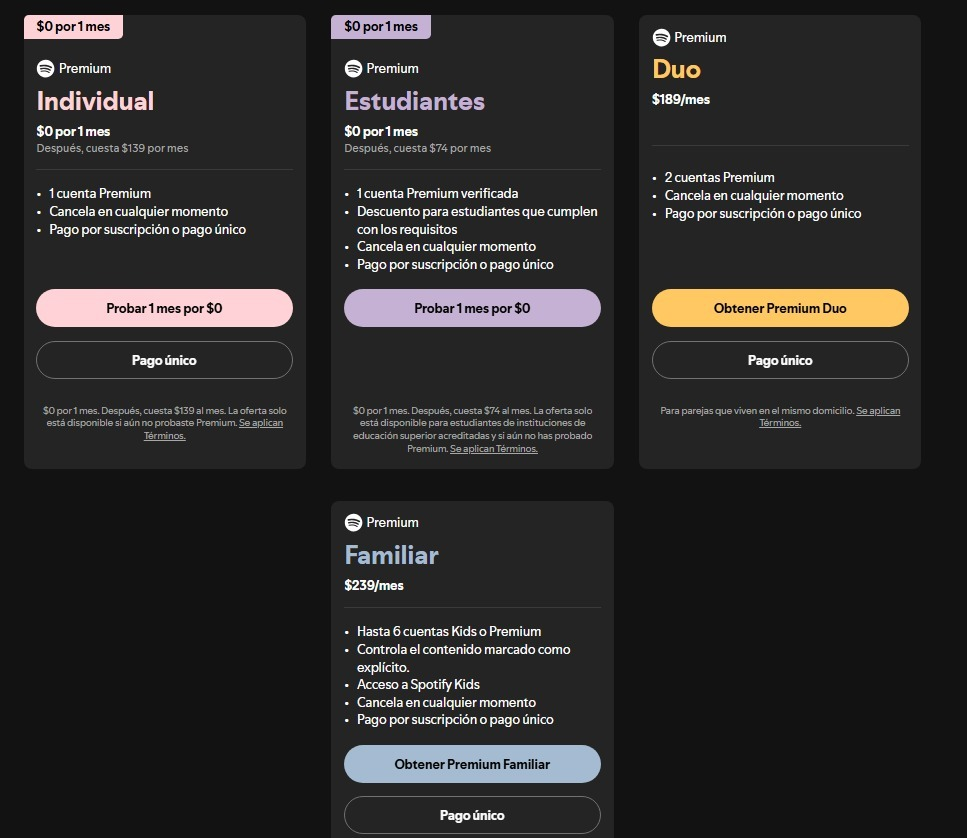Start Estudiantes trial with purple Probar 1 mes button
The width and height of the screenshot is (967, 838).
[472, 308]
